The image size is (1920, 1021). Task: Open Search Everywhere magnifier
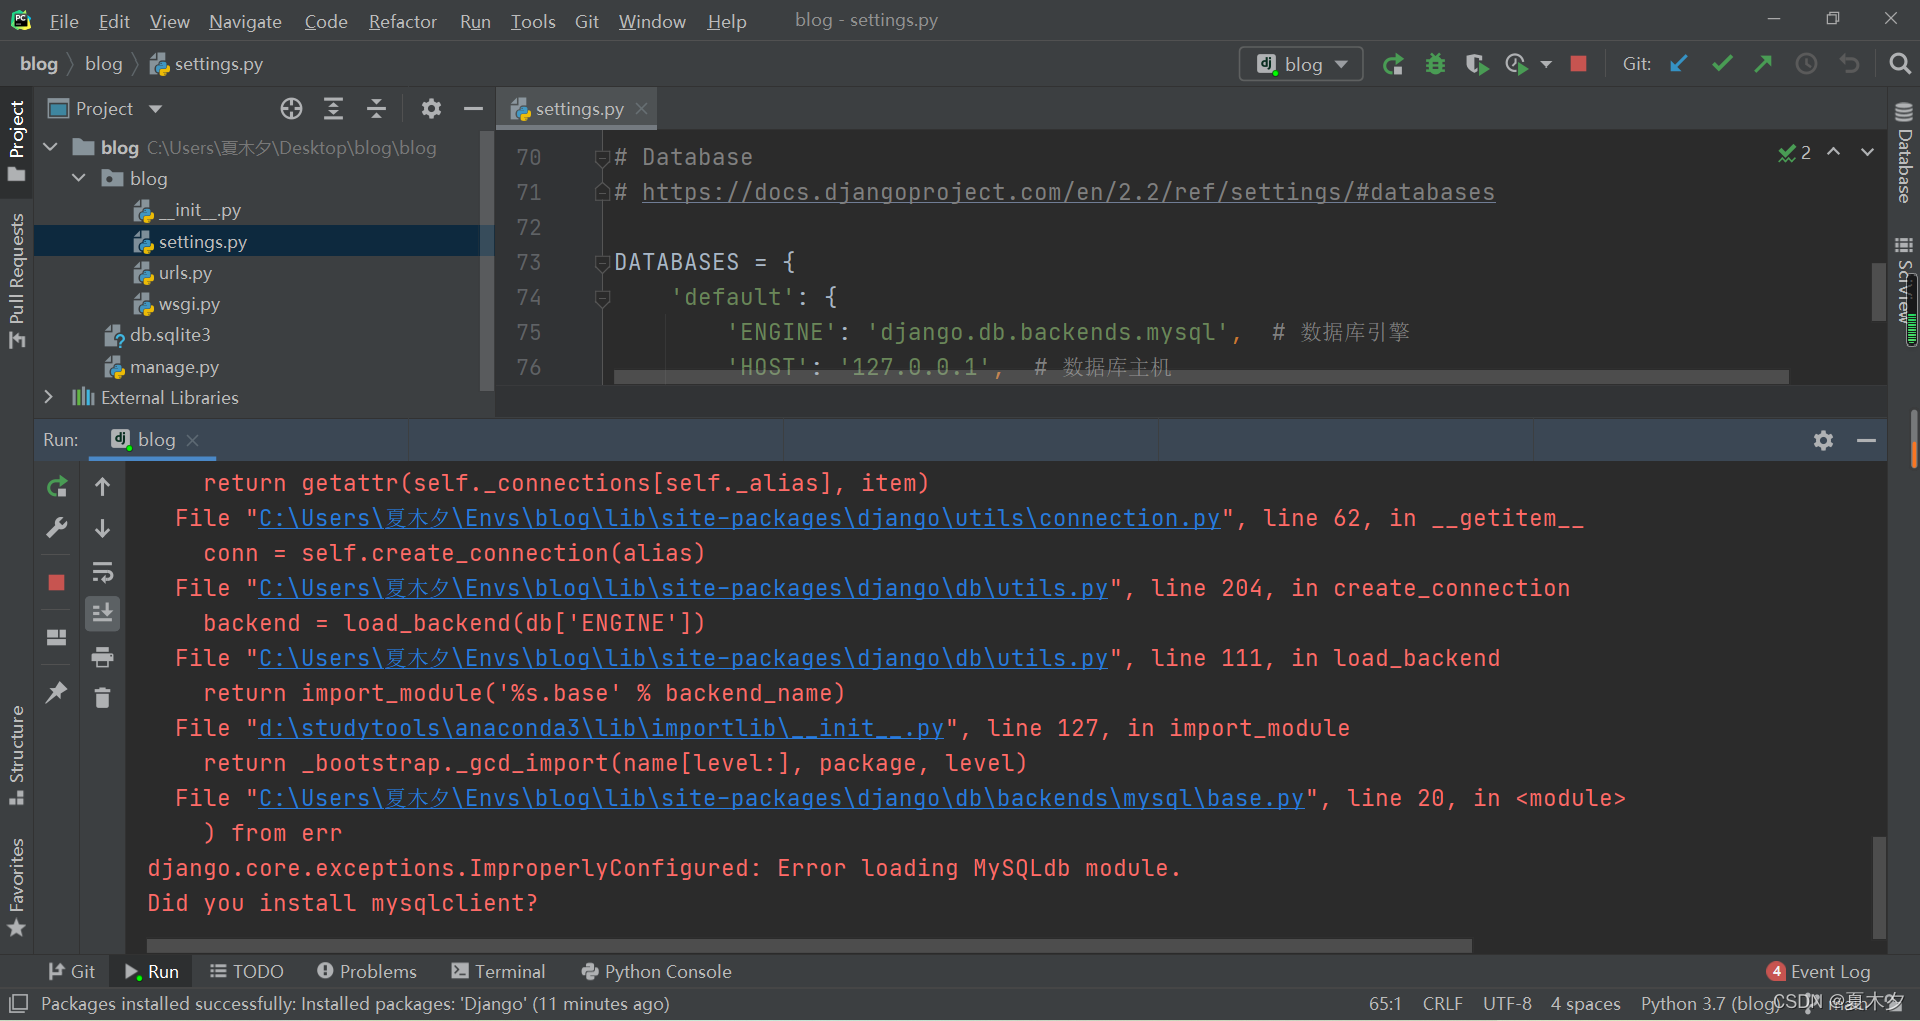click(x=1899, y=64)
